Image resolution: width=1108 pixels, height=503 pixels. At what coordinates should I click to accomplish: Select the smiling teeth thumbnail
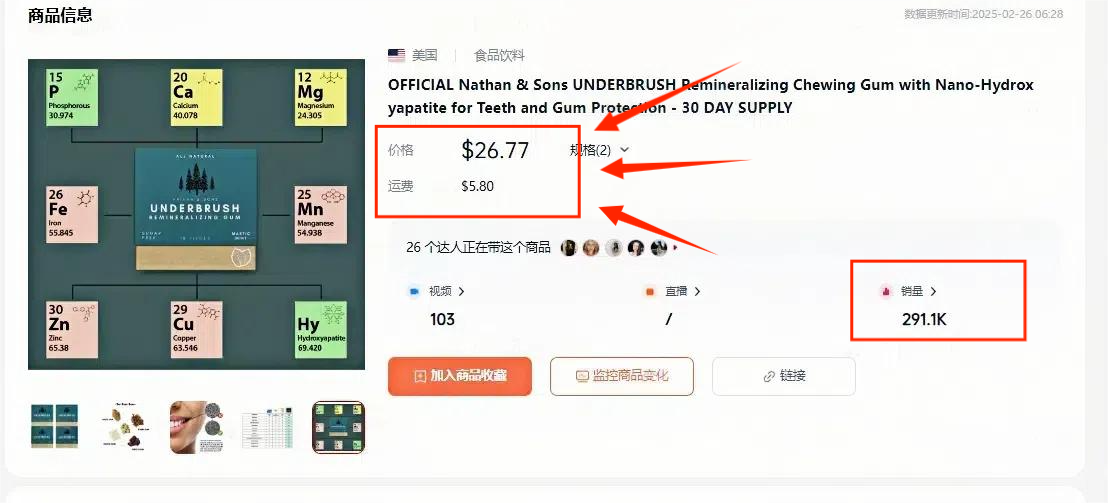[x=196, y=427]
